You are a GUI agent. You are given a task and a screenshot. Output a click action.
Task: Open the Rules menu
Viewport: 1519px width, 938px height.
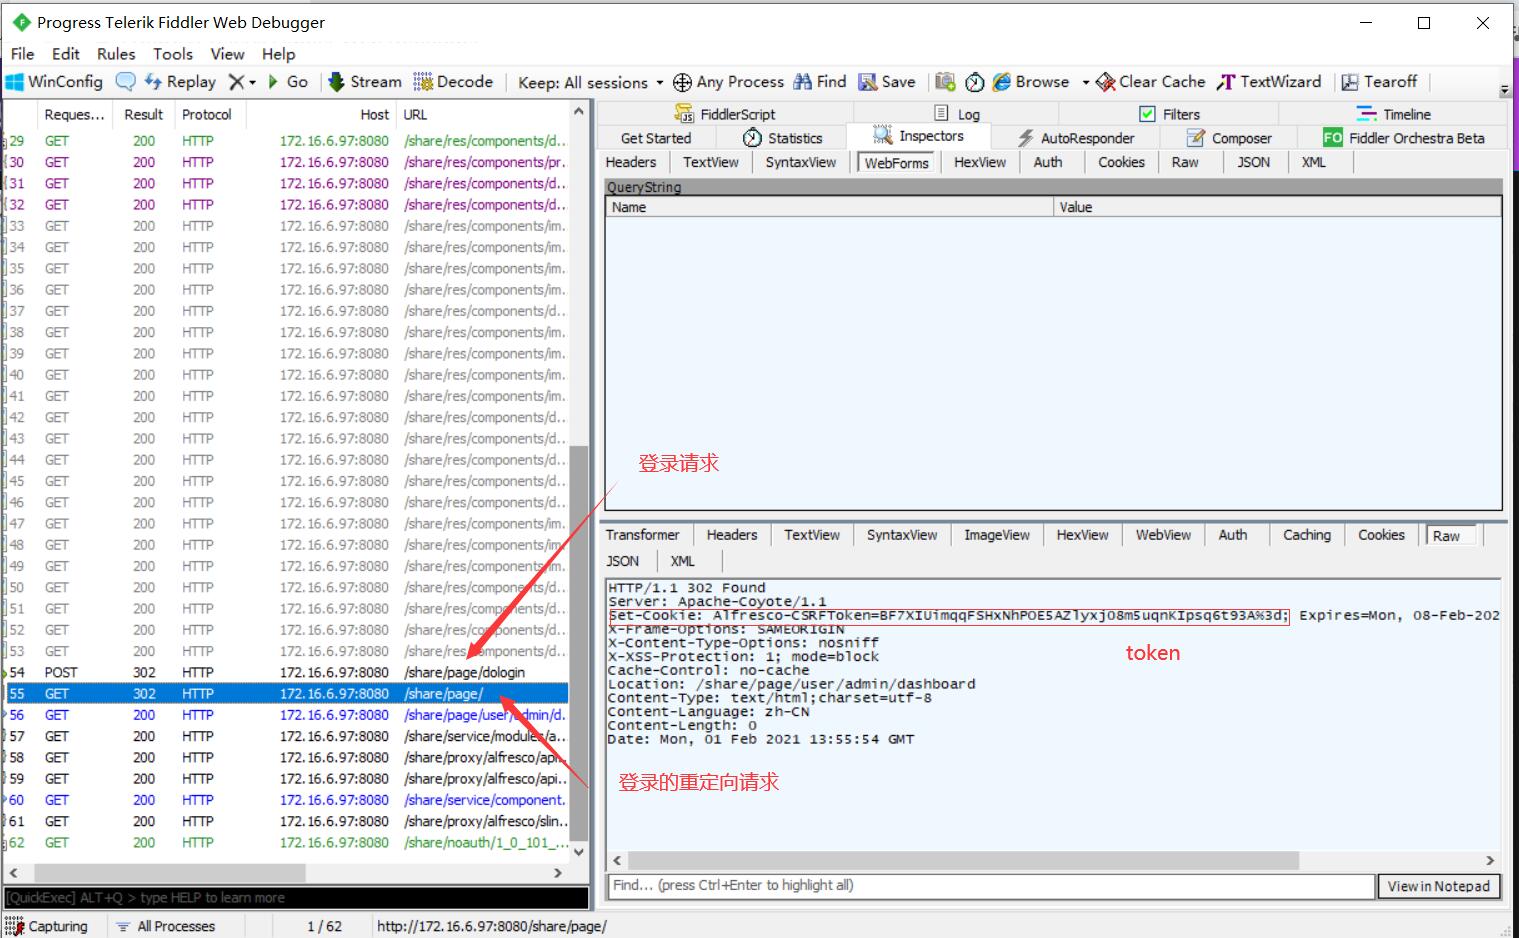tap(116, 54)
